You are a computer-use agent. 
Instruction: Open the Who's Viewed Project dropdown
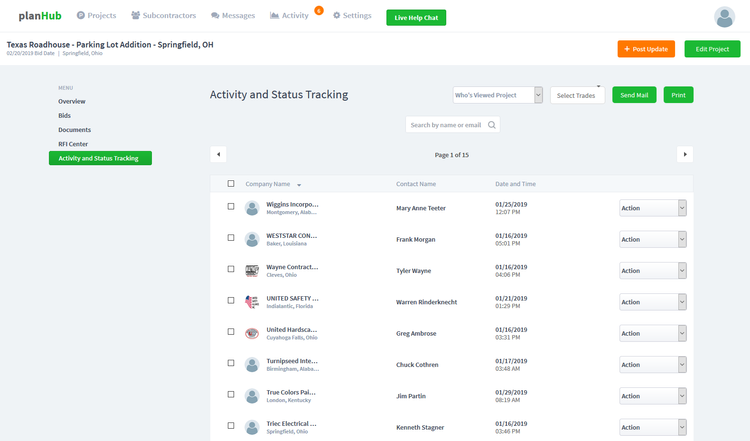[x=497, y=95]
